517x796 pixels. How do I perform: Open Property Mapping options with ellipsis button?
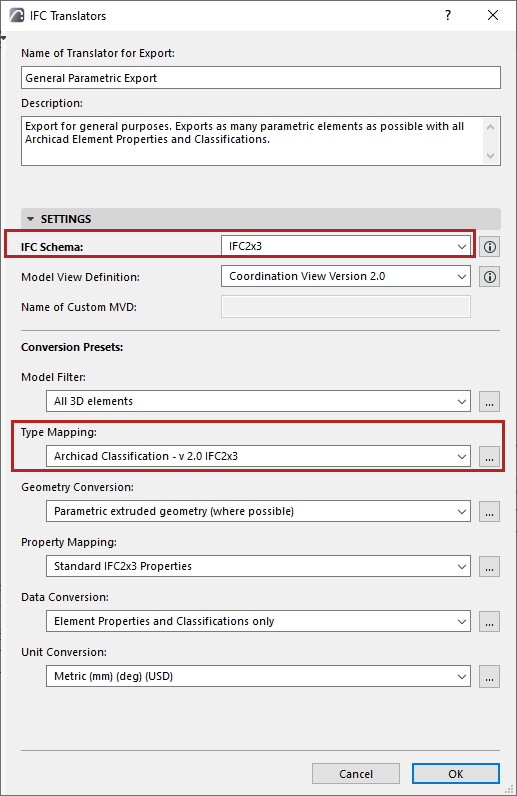[490, 567]
